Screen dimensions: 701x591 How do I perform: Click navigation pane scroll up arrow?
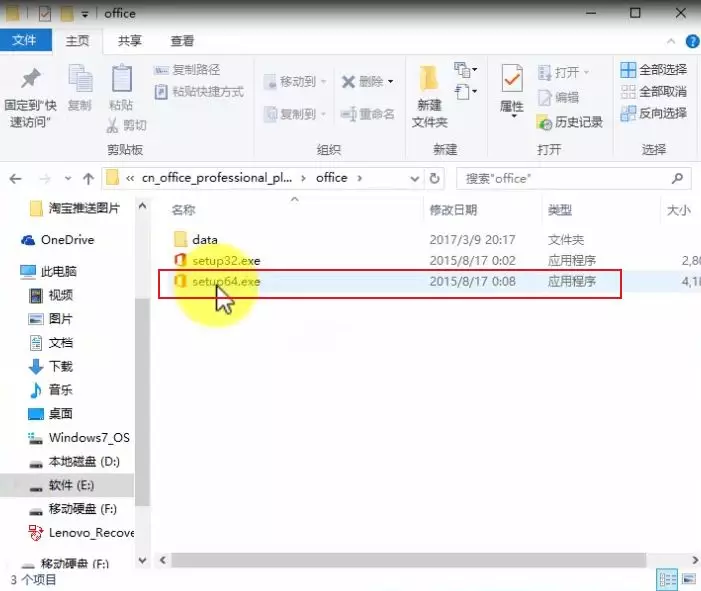[143, 206]
